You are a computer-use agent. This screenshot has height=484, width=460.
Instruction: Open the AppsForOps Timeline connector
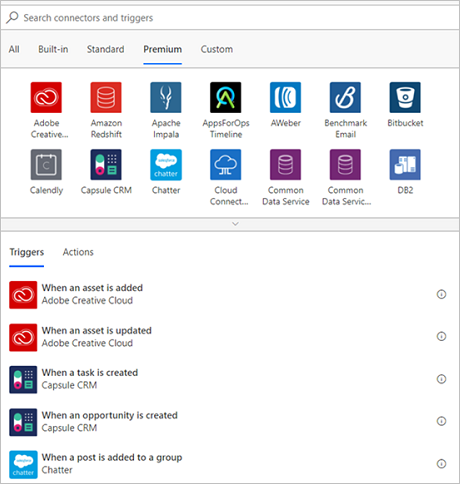226,97
